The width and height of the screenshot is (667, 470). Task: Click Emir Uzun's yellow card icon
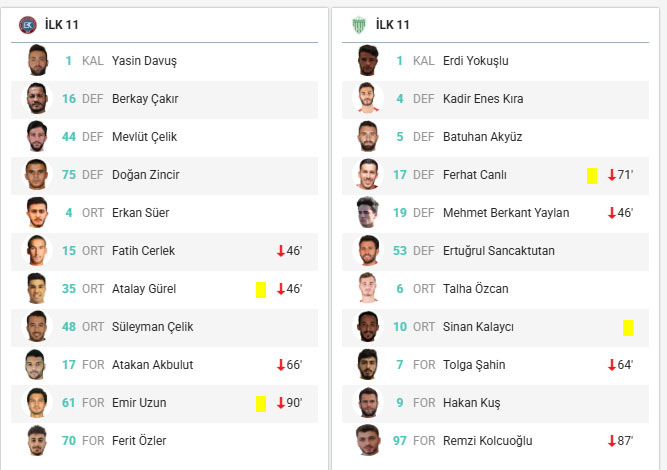coord(261,403)
